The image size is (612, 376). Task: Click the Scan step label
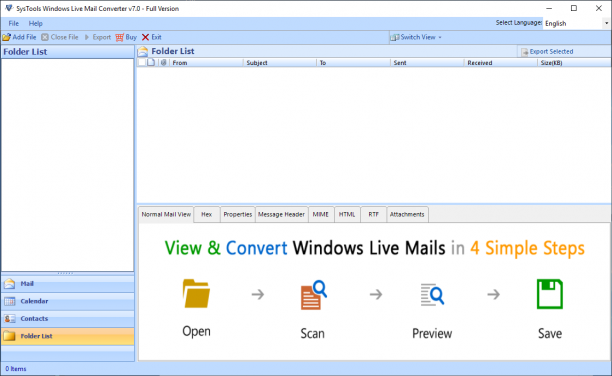click(312, 333)
